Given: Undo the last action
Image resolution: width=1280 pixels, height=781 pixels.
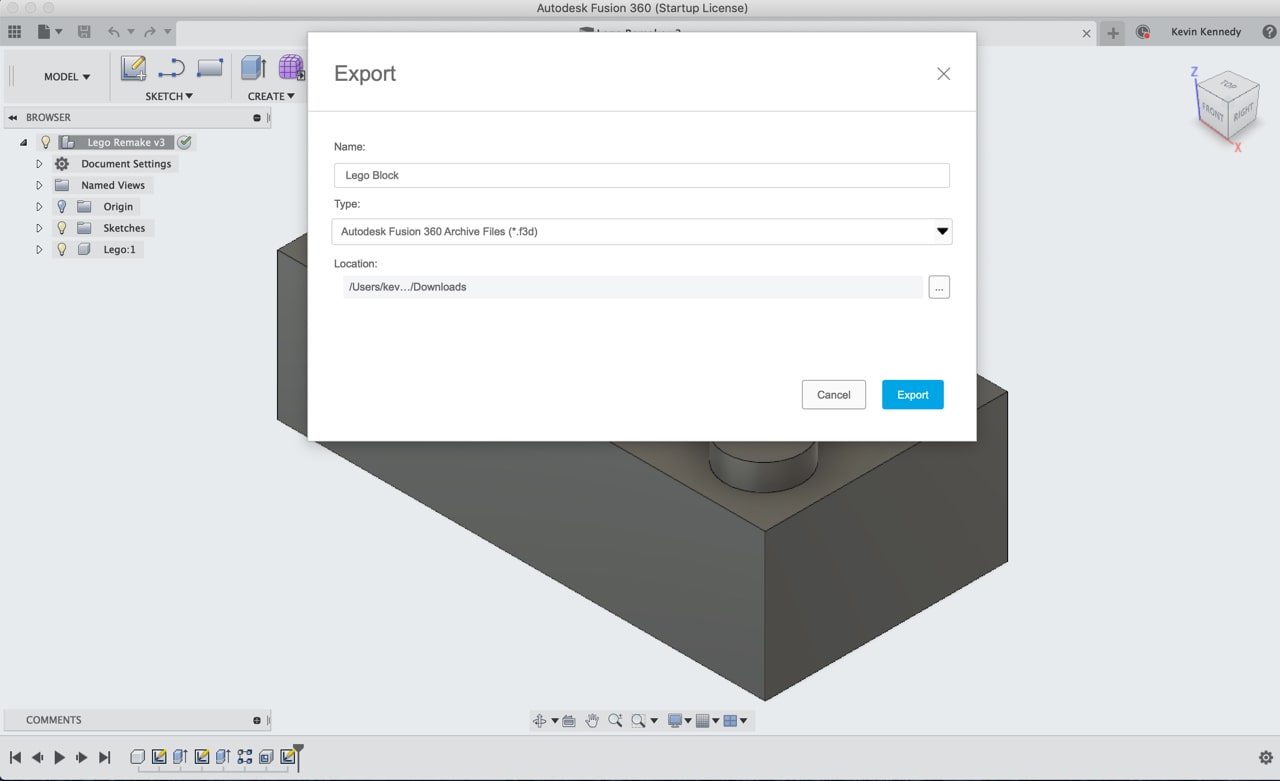Looking at the screenshot, I should coord(113,32).
